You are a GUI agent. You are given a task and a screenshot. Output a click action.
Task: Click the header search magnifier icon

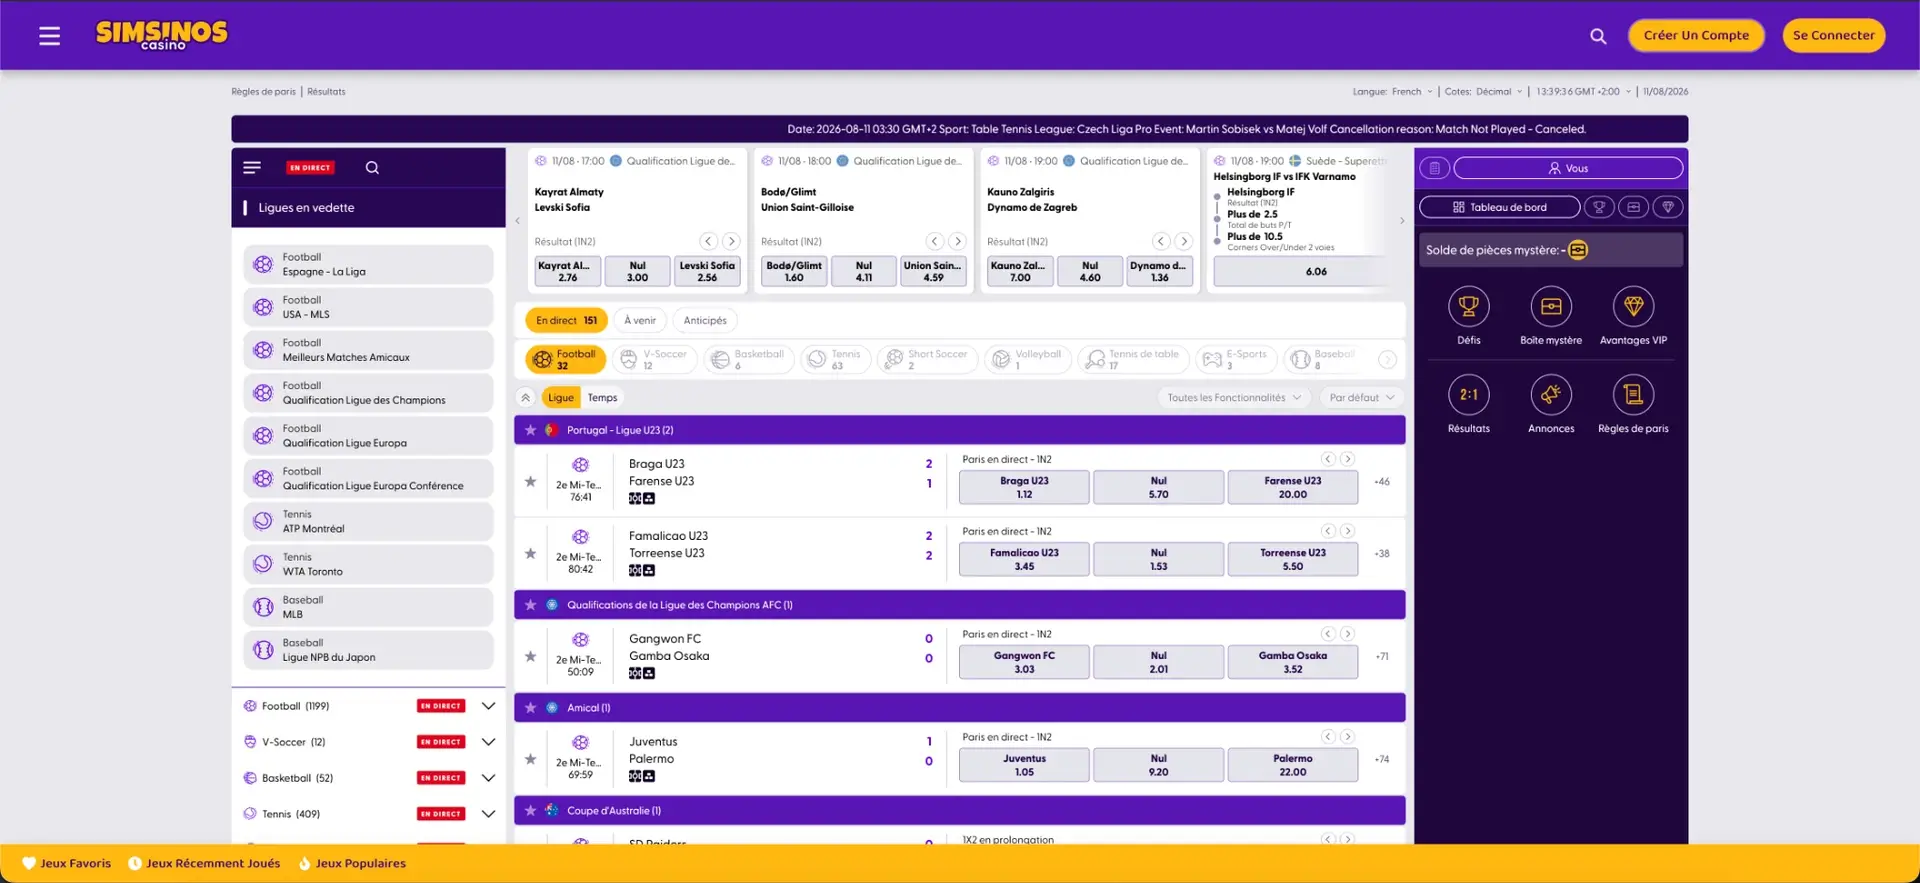coord(1598,36)
